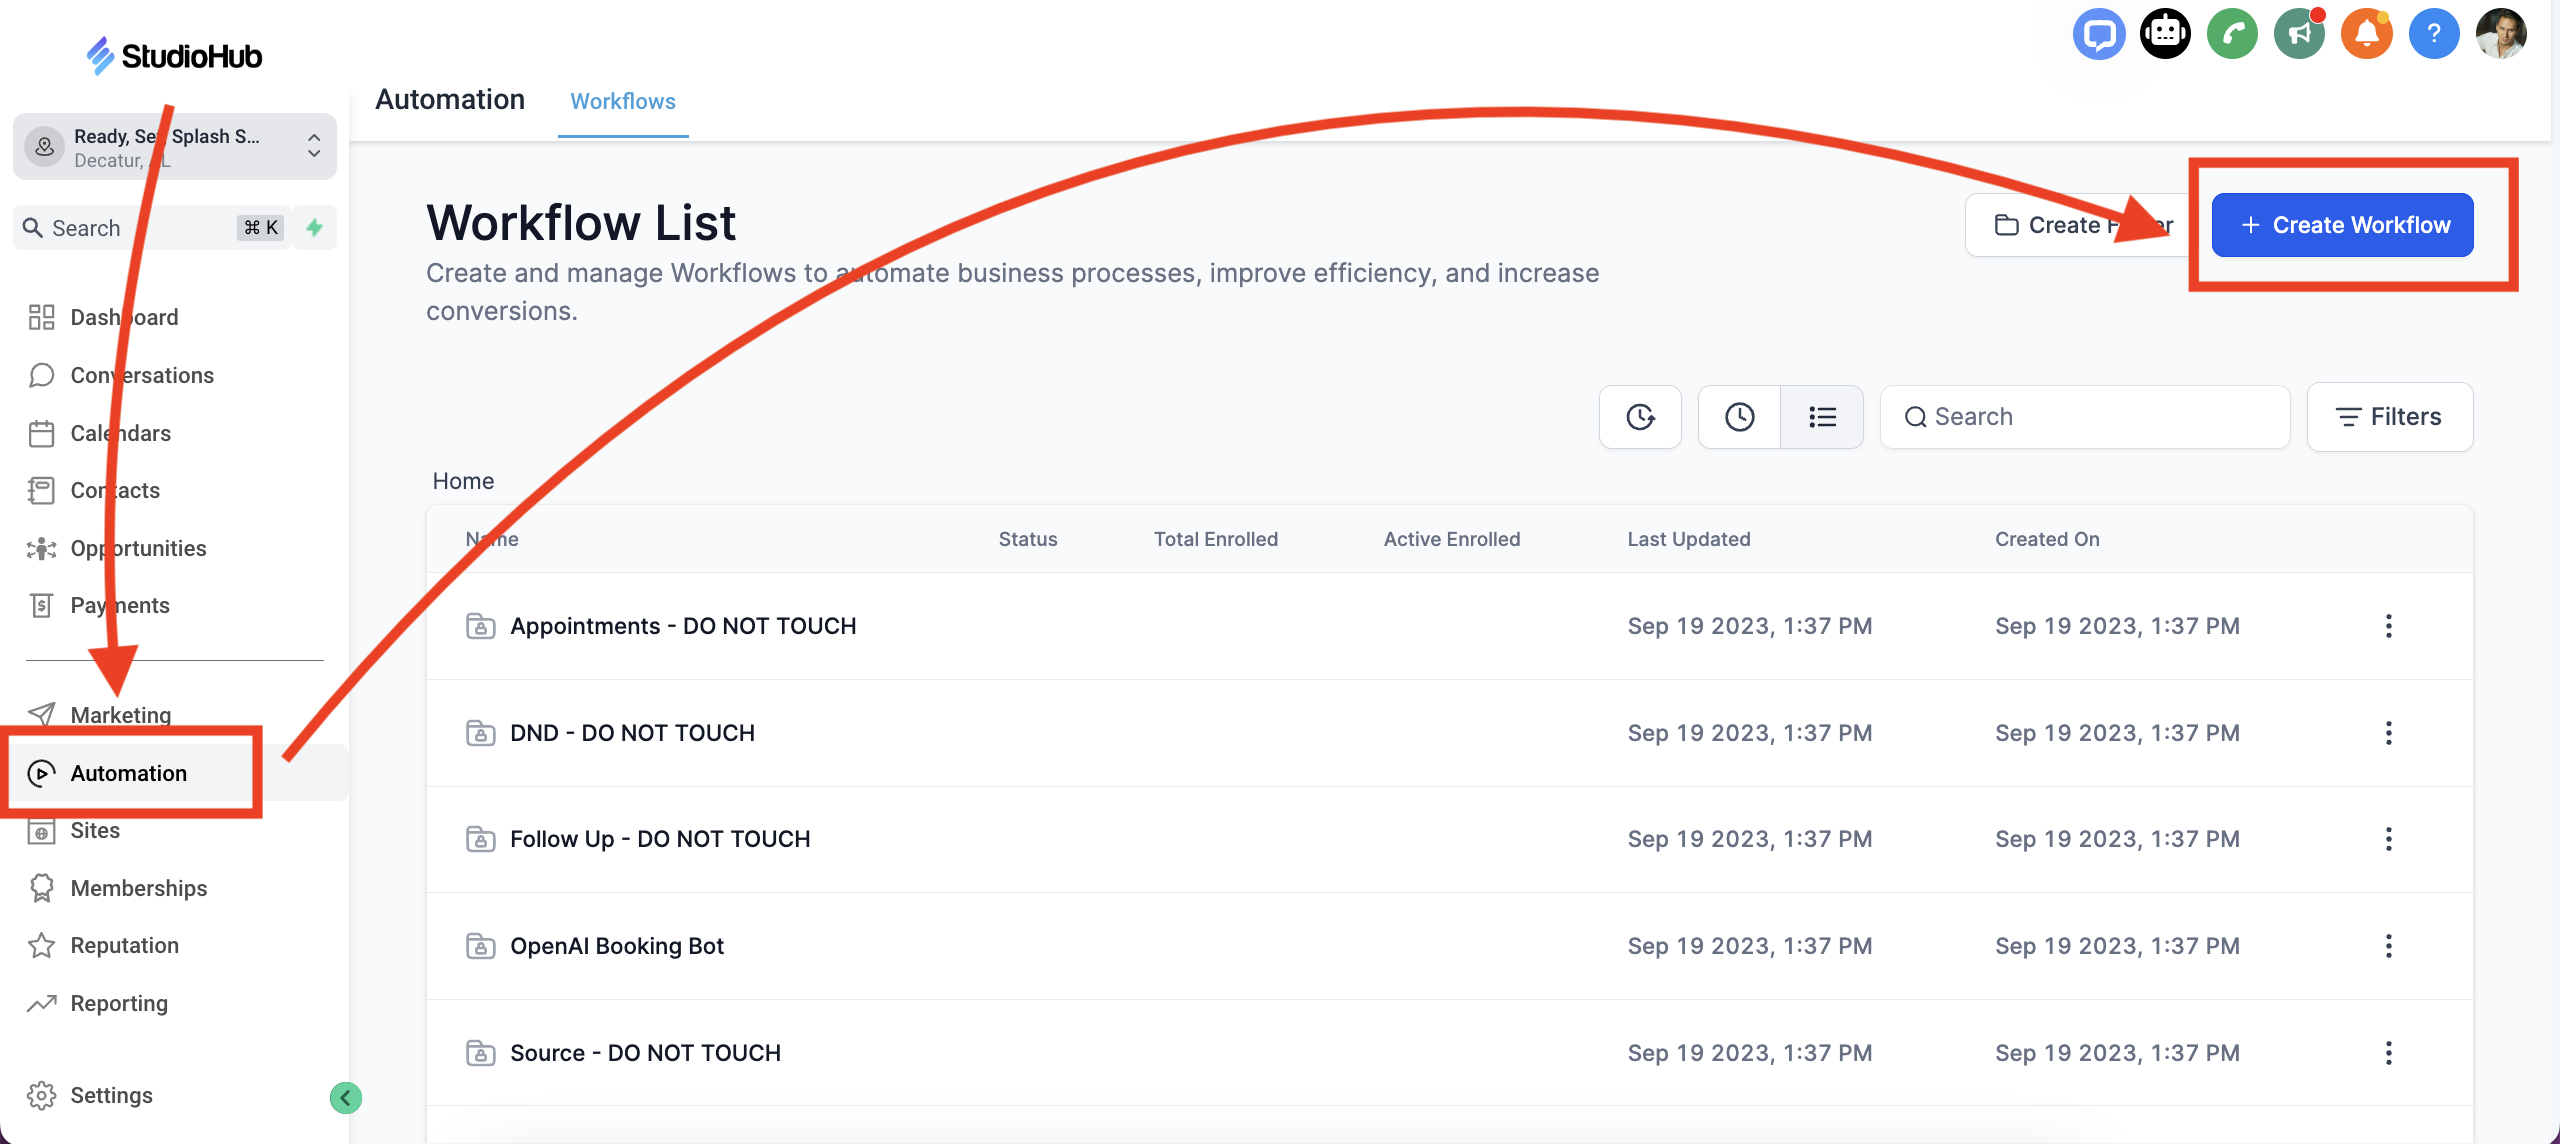Image resolution: width=2560 pixels, height=1144 pixels.
Task: Open options menu for OpenAI Booking Bot
Action: pyautogui.click(x=2388, y=946)
